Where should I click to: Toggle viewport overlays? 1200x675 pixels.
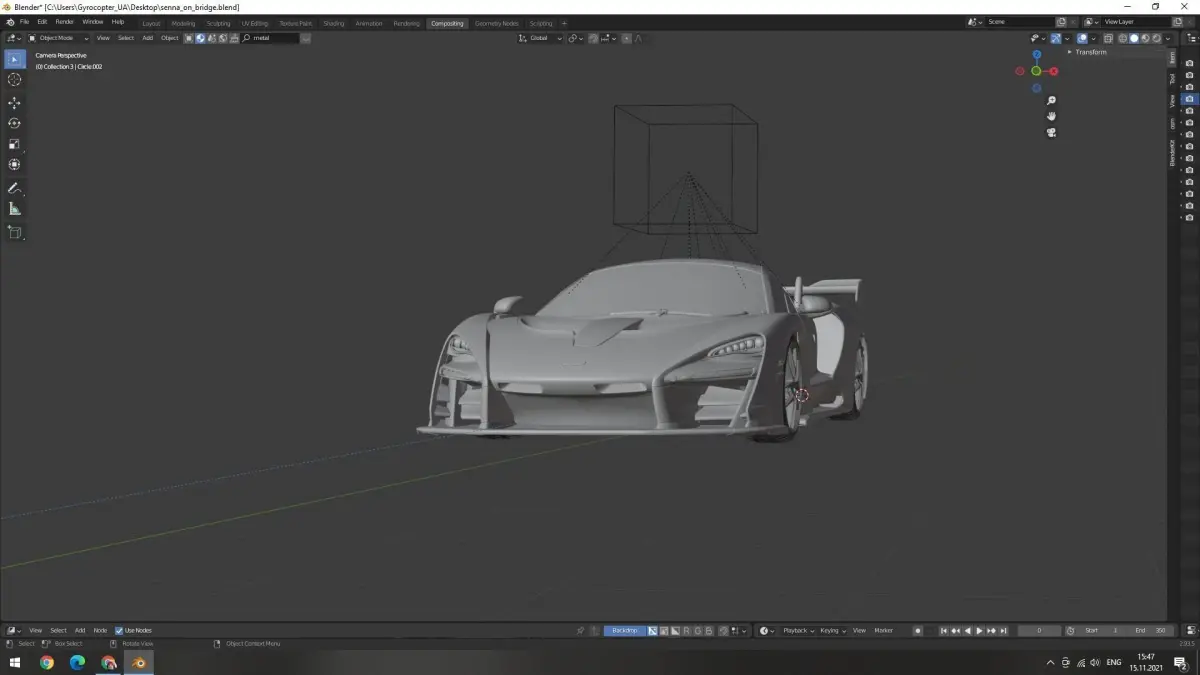coord(1082,38)
